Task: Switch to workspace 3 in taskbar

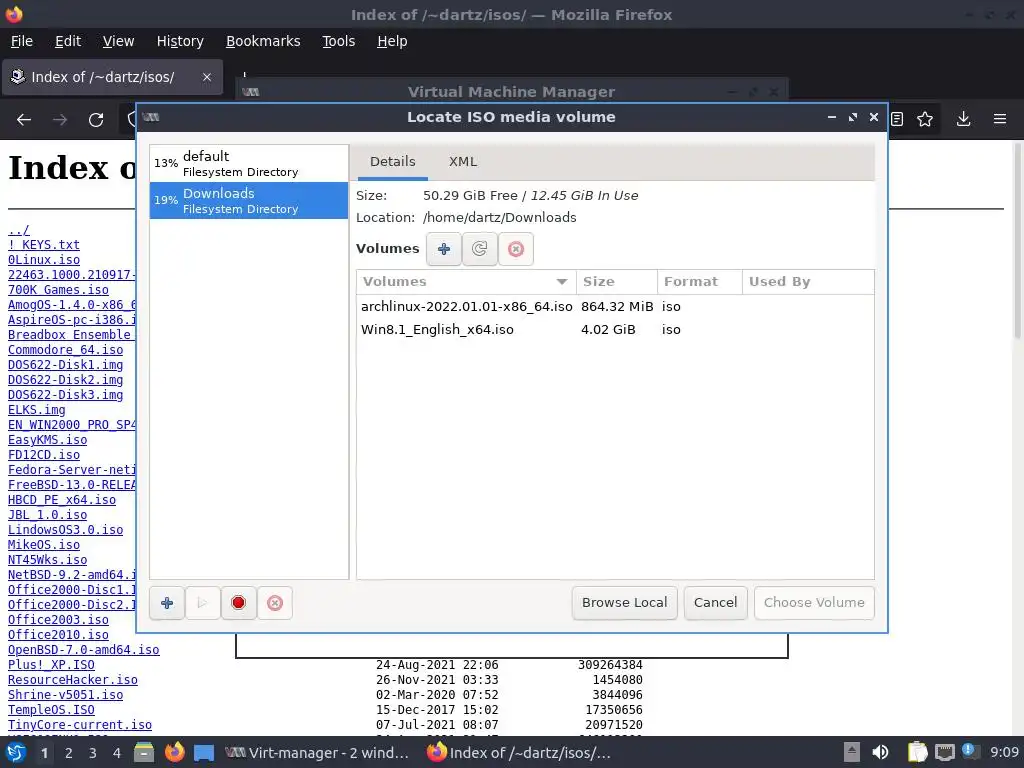Action: click(93, 753)
